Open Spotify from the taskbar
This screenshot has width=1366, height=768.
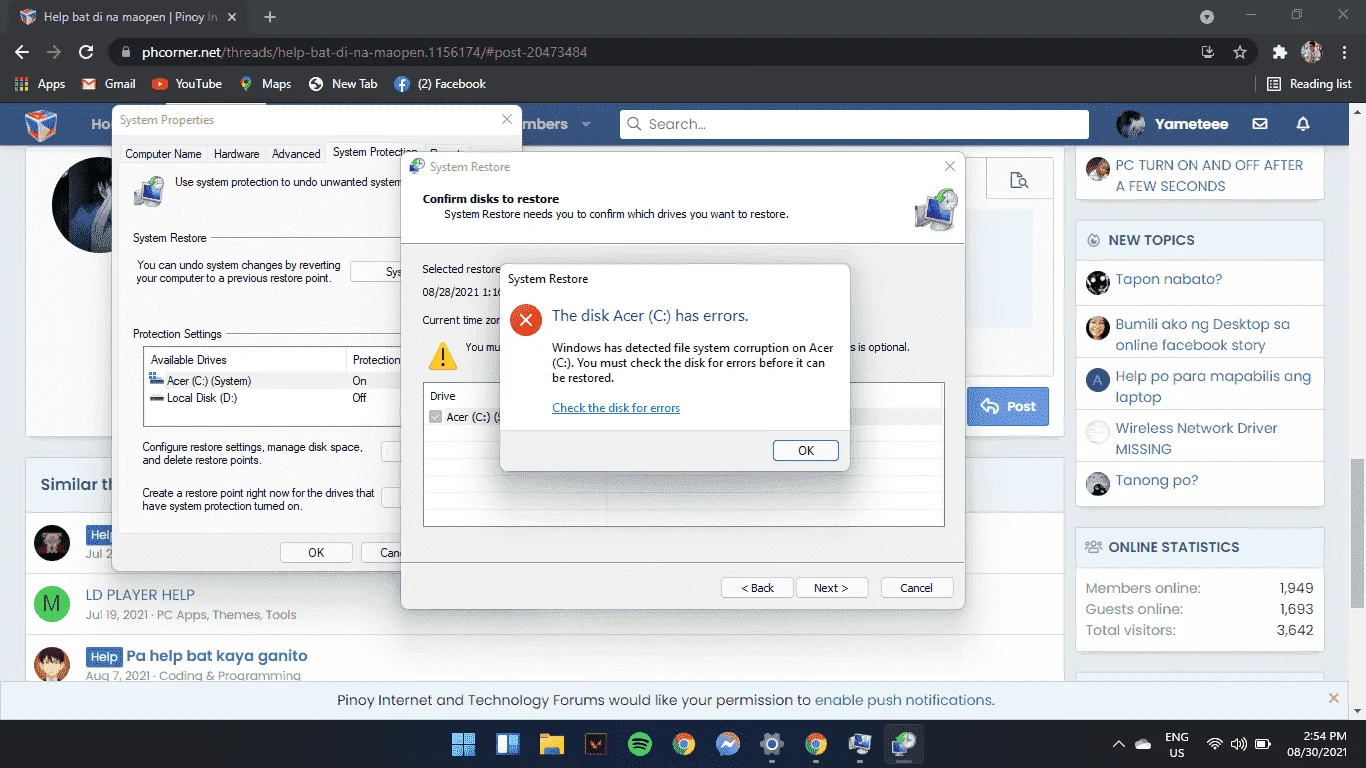639,744
